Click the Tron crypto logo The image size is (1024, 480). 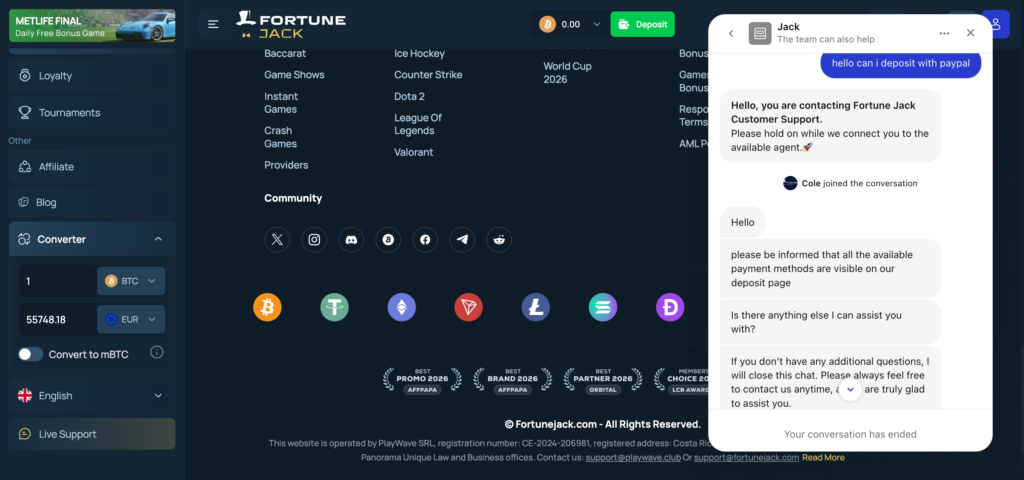[468, 307]
